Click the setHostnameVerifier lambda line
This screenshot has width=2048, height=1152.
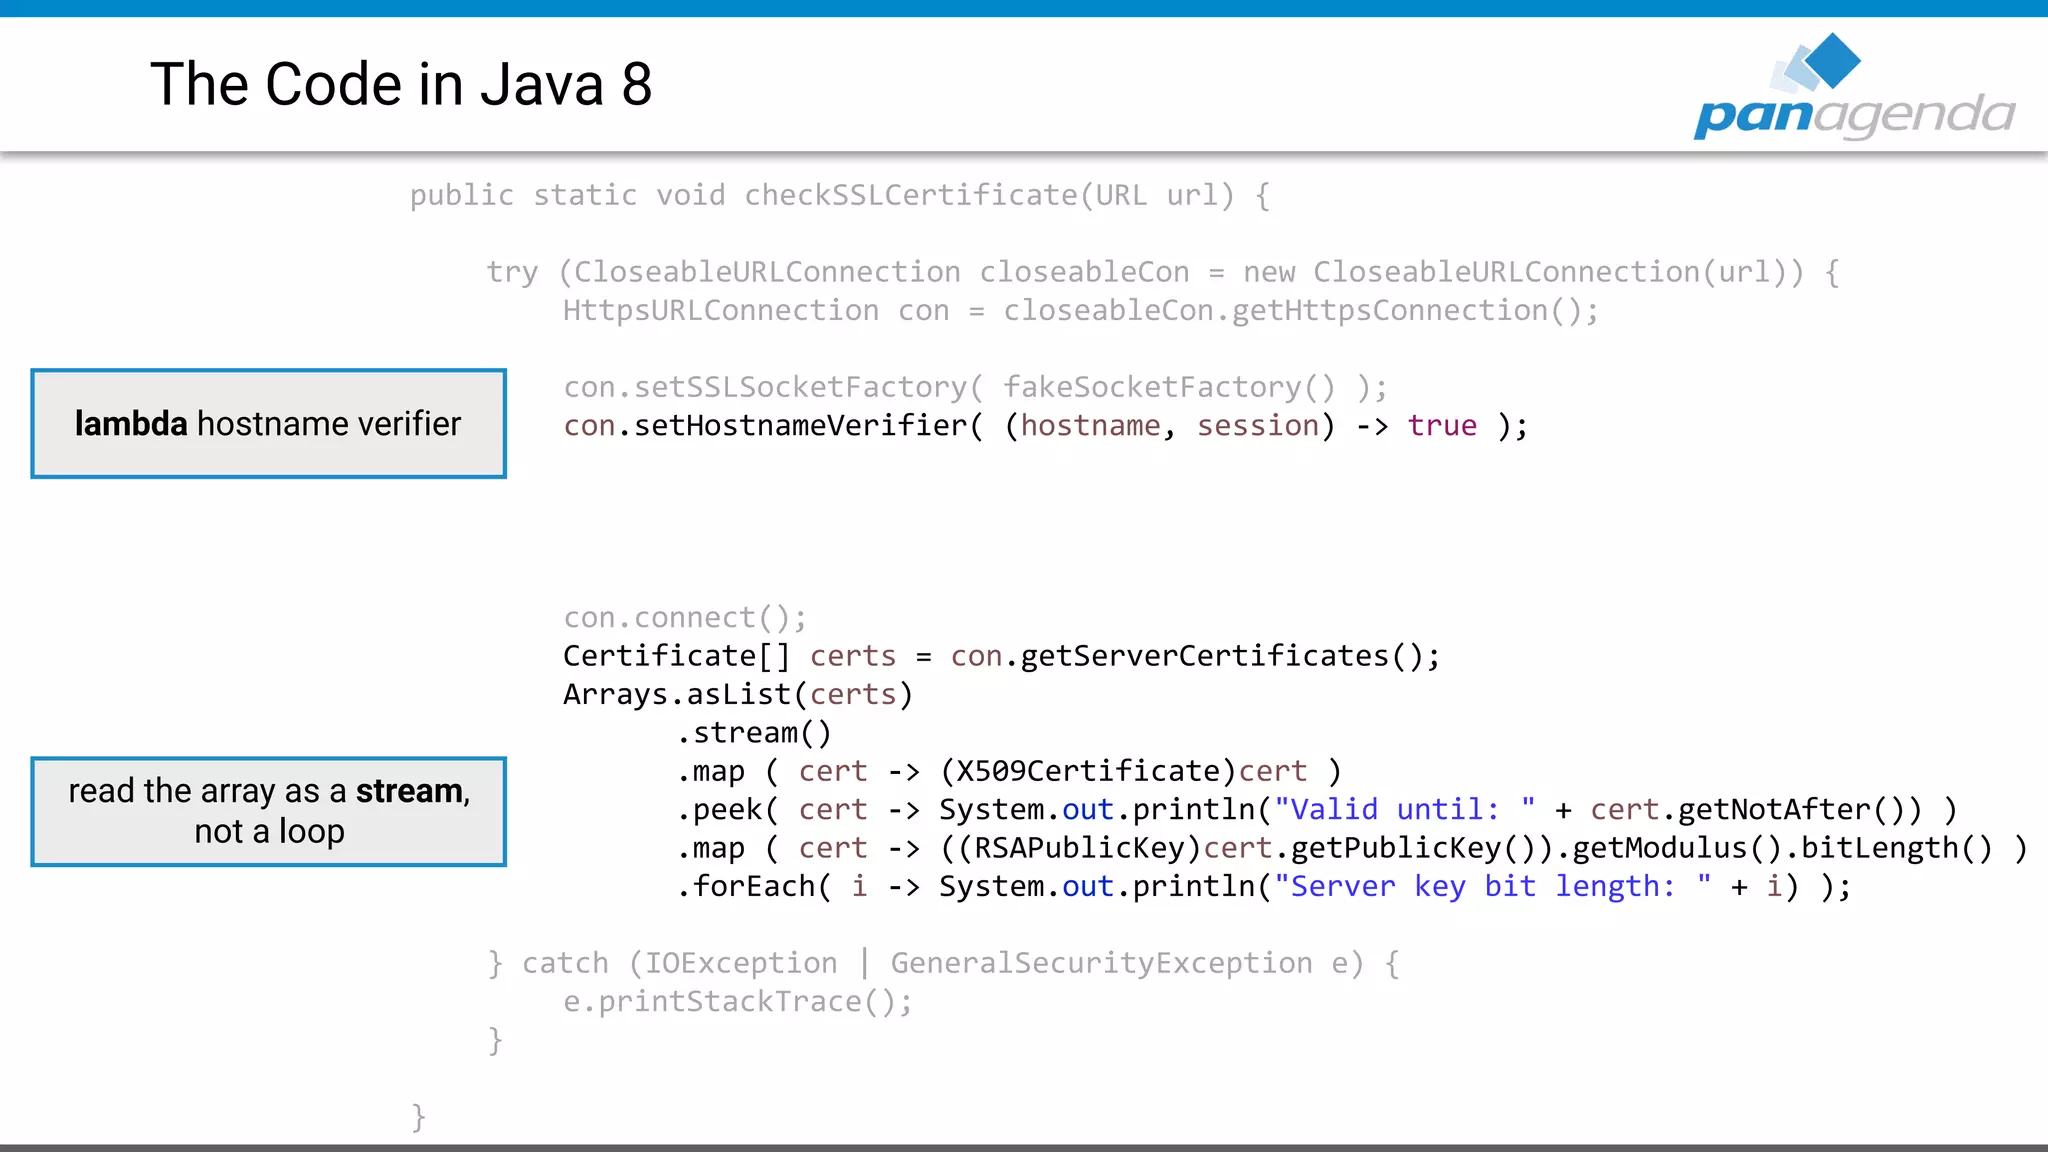click(1045, 426)
